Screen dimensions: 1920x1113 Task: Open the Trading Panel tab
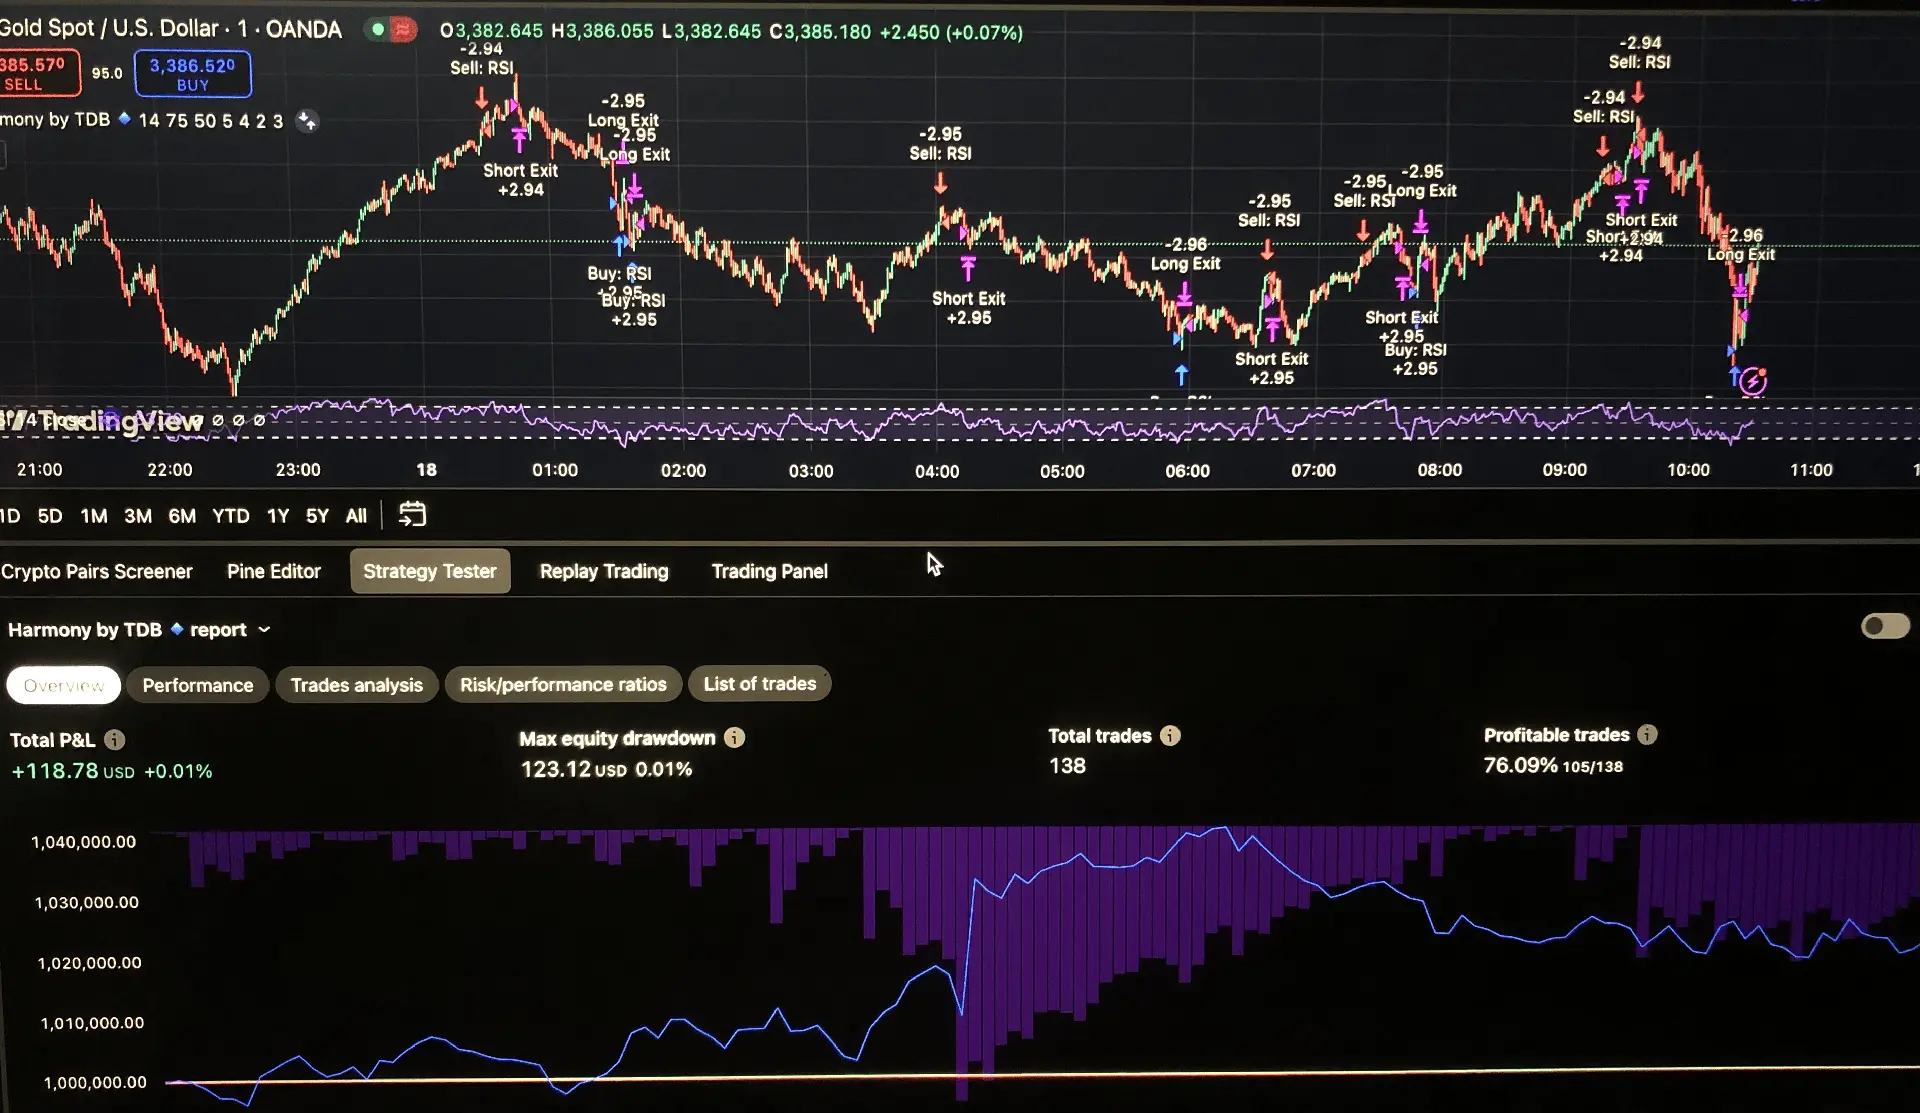point(770,571)
